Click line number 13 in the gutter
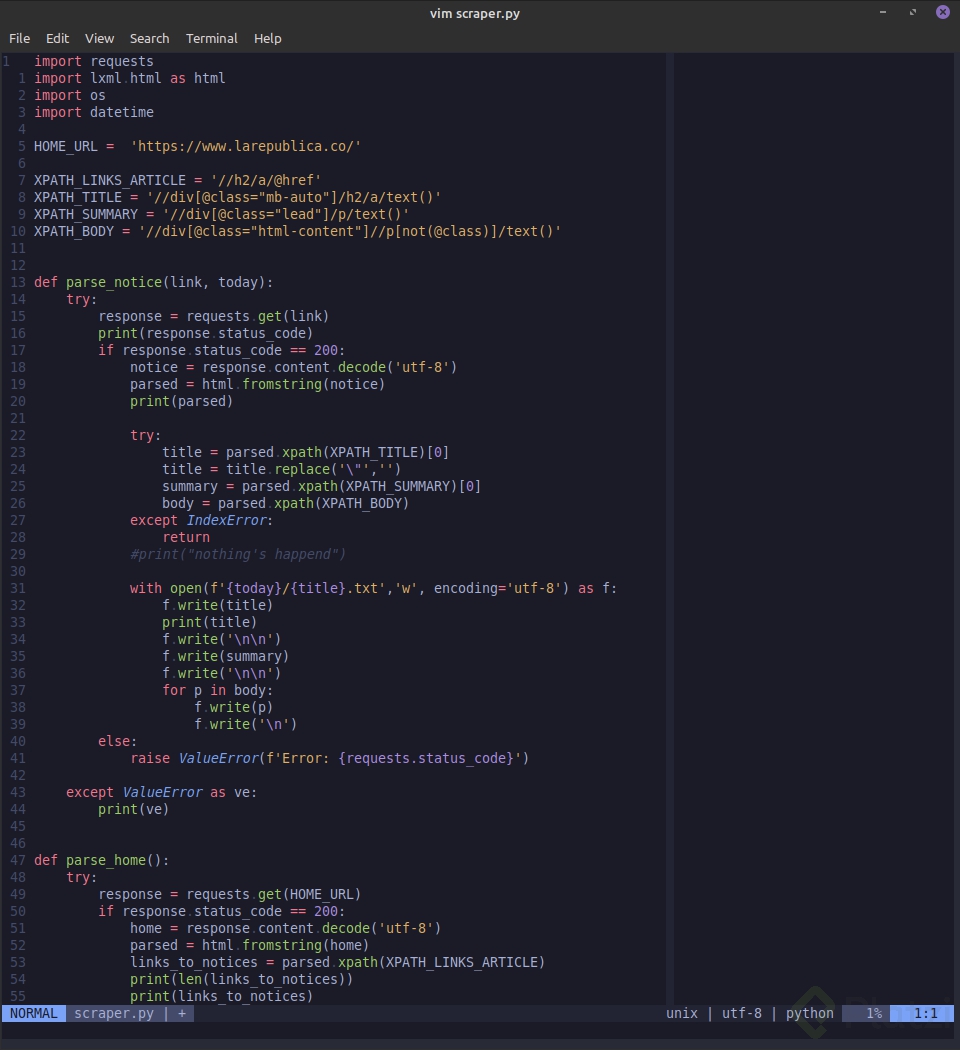The image size is (960, 1050). pos(18,283)
